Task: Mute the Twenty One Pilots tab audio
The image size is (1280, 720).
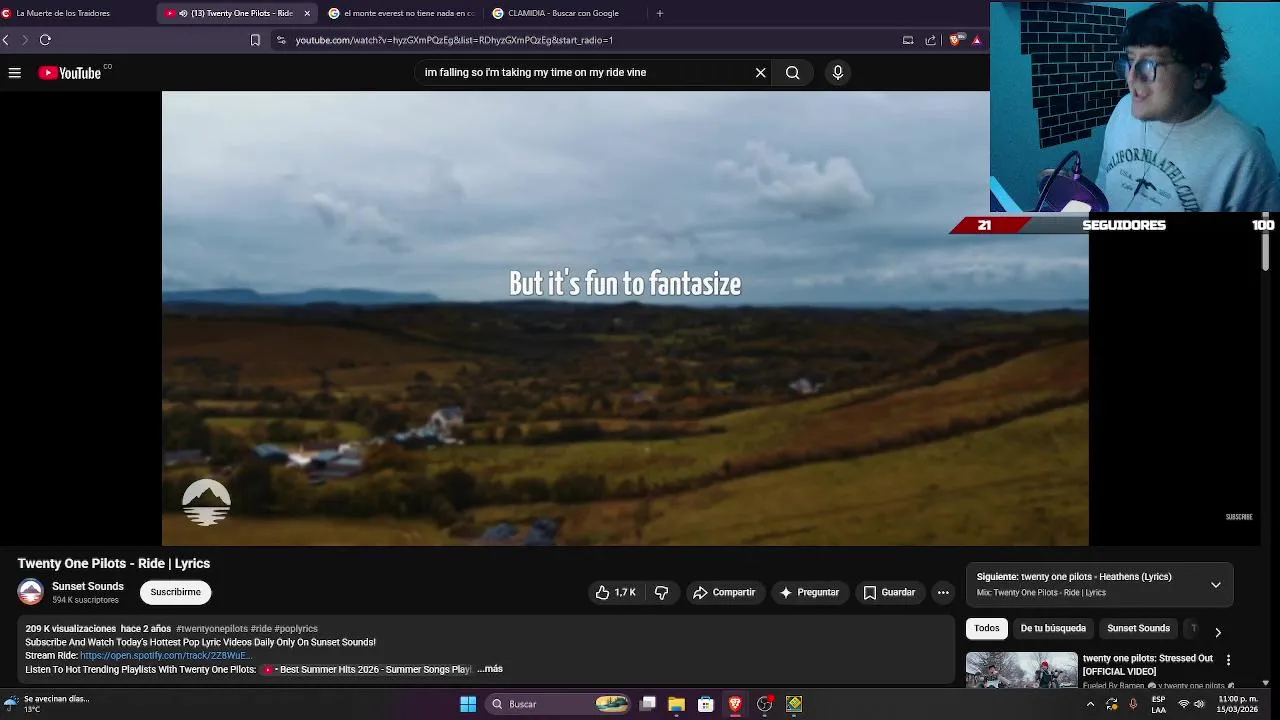Action: [x=183, y=13]
